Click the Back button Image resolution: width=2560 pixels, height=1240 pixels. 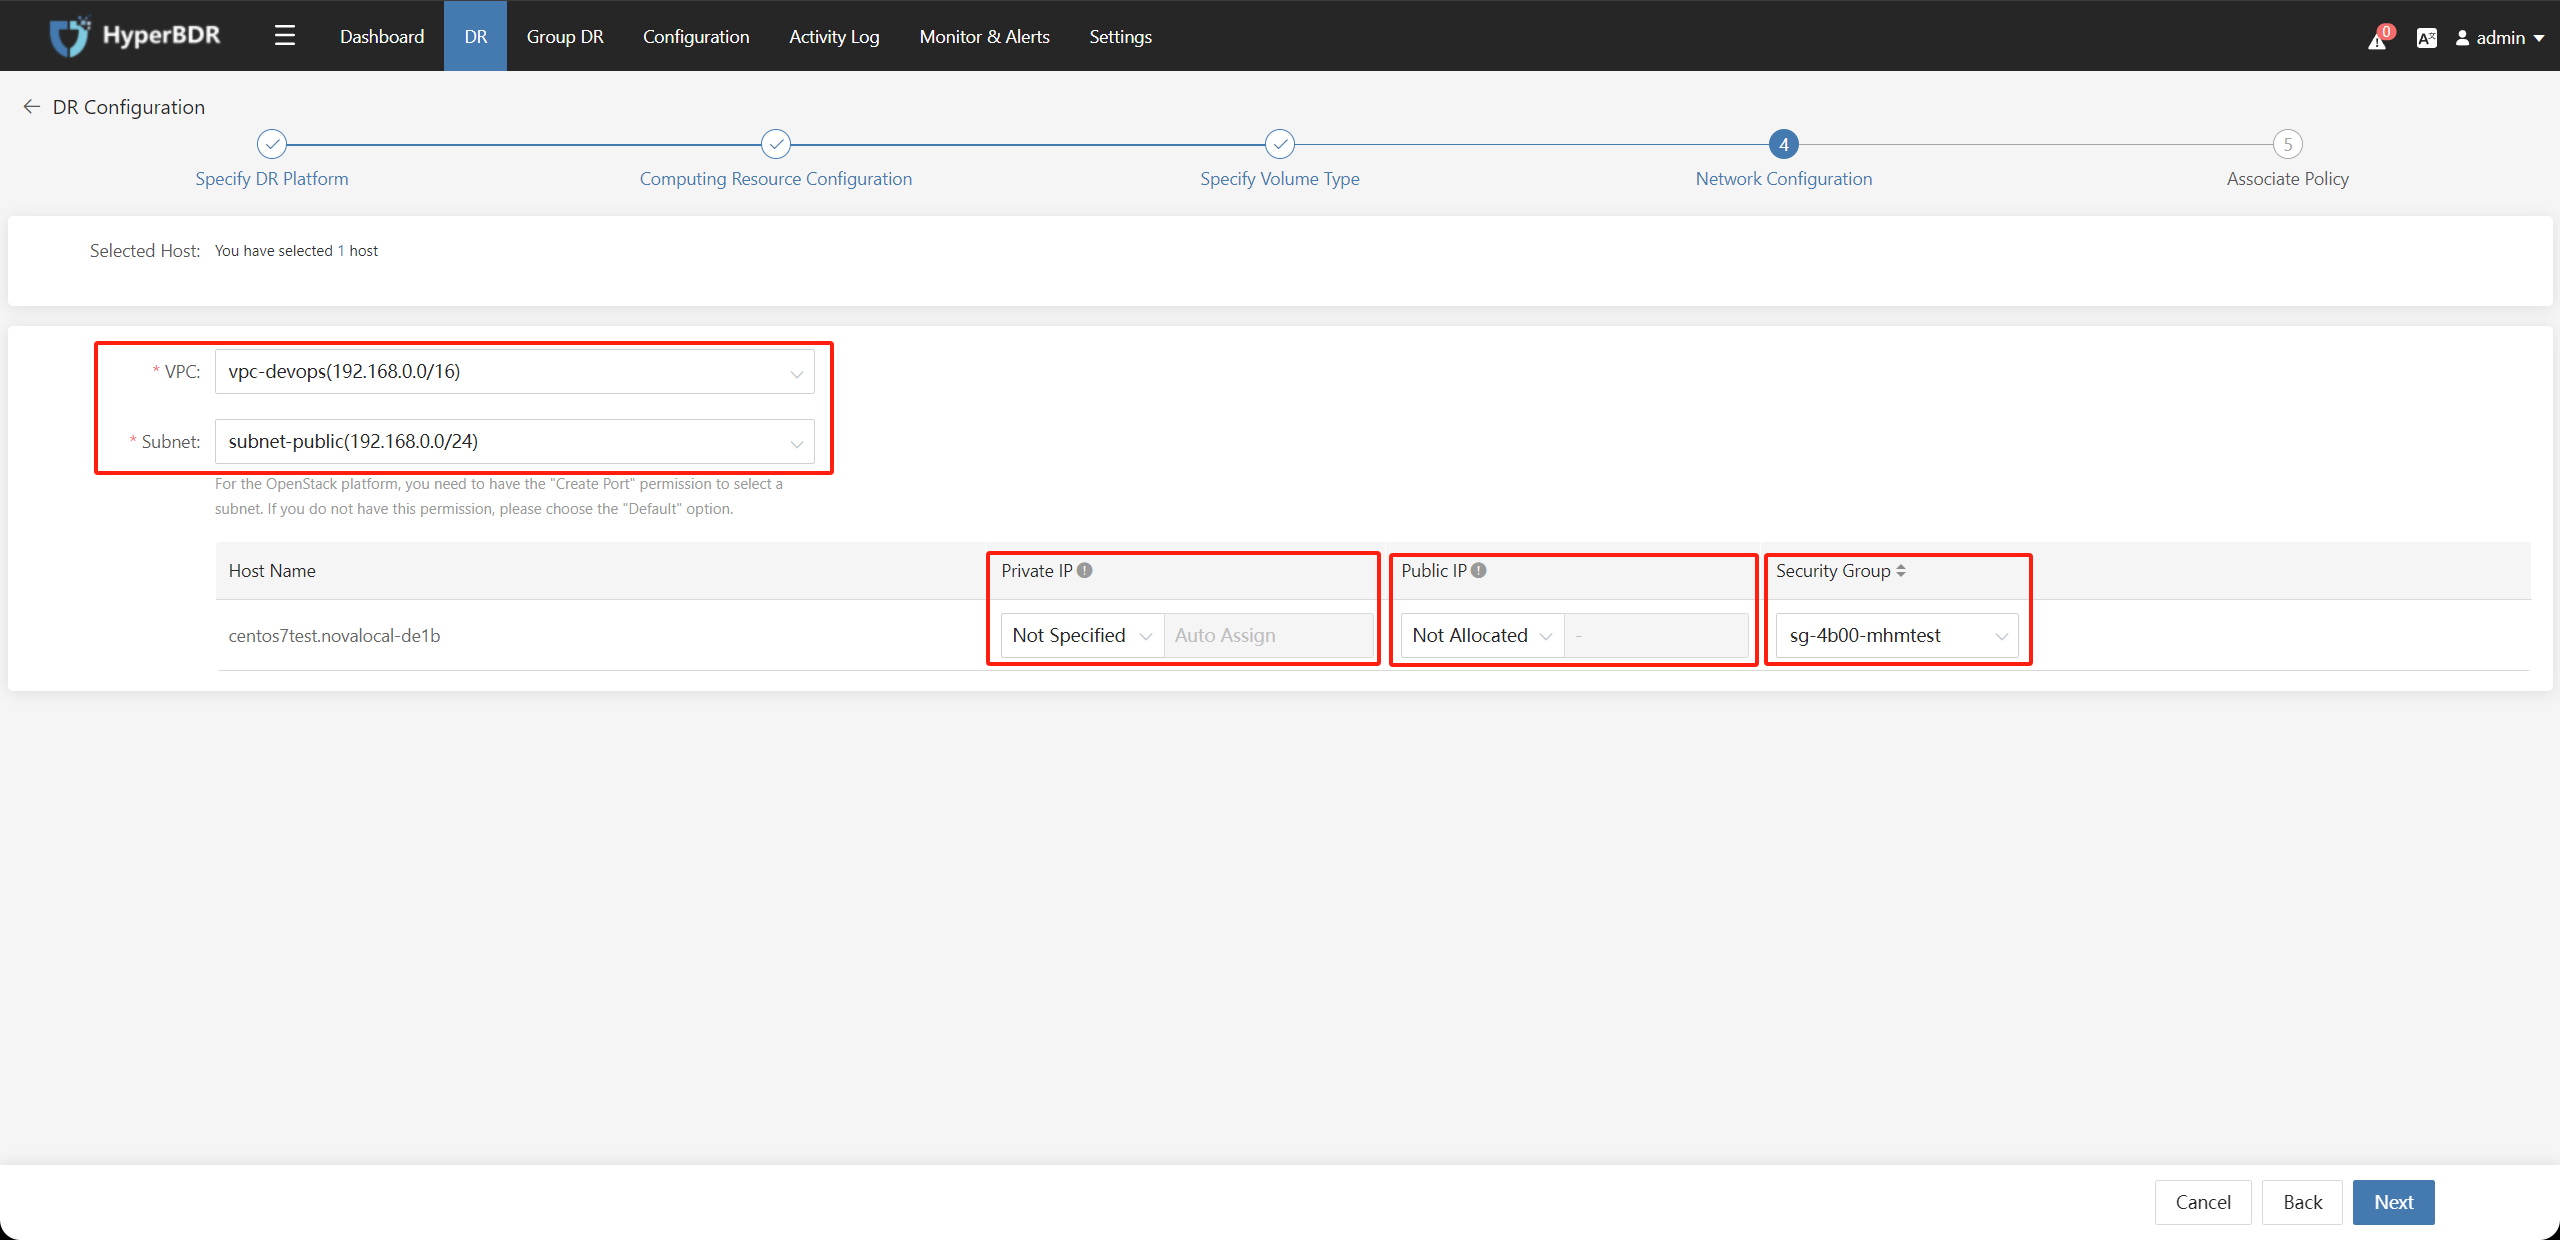[x=2303, y=1202]
